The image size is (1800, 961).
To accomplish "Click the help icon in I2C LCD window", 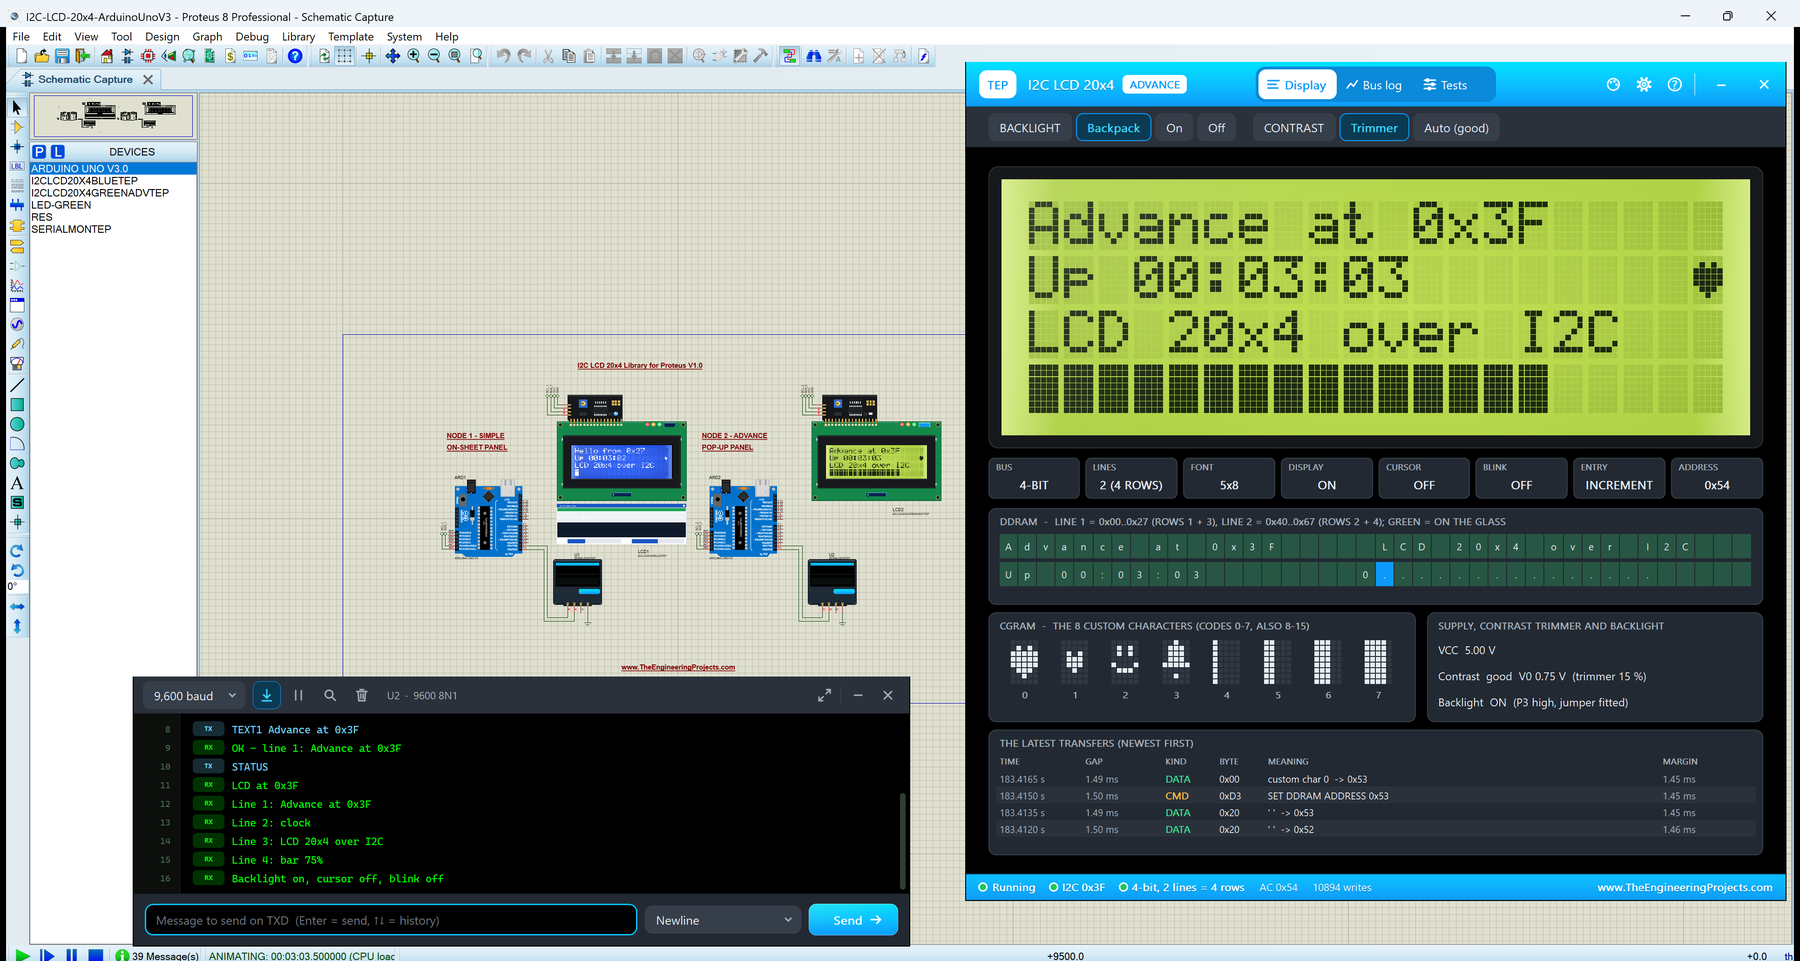I will pyautogui.click(x=1675, y=85).
